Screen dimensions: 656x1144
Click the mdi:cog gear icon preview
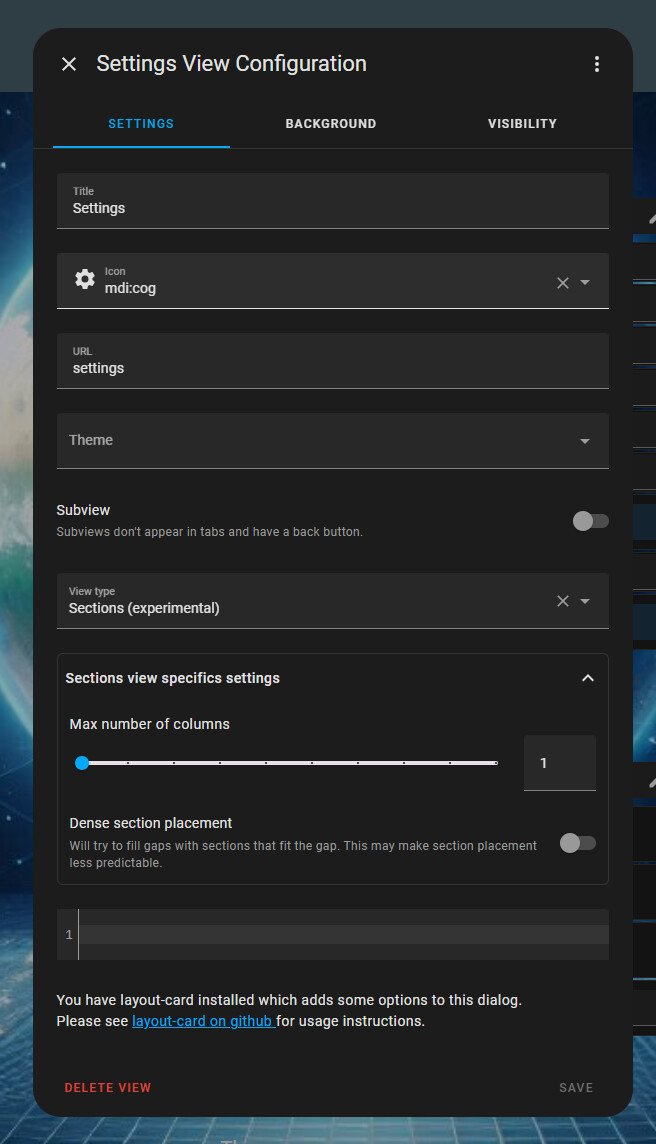(85, 278)
